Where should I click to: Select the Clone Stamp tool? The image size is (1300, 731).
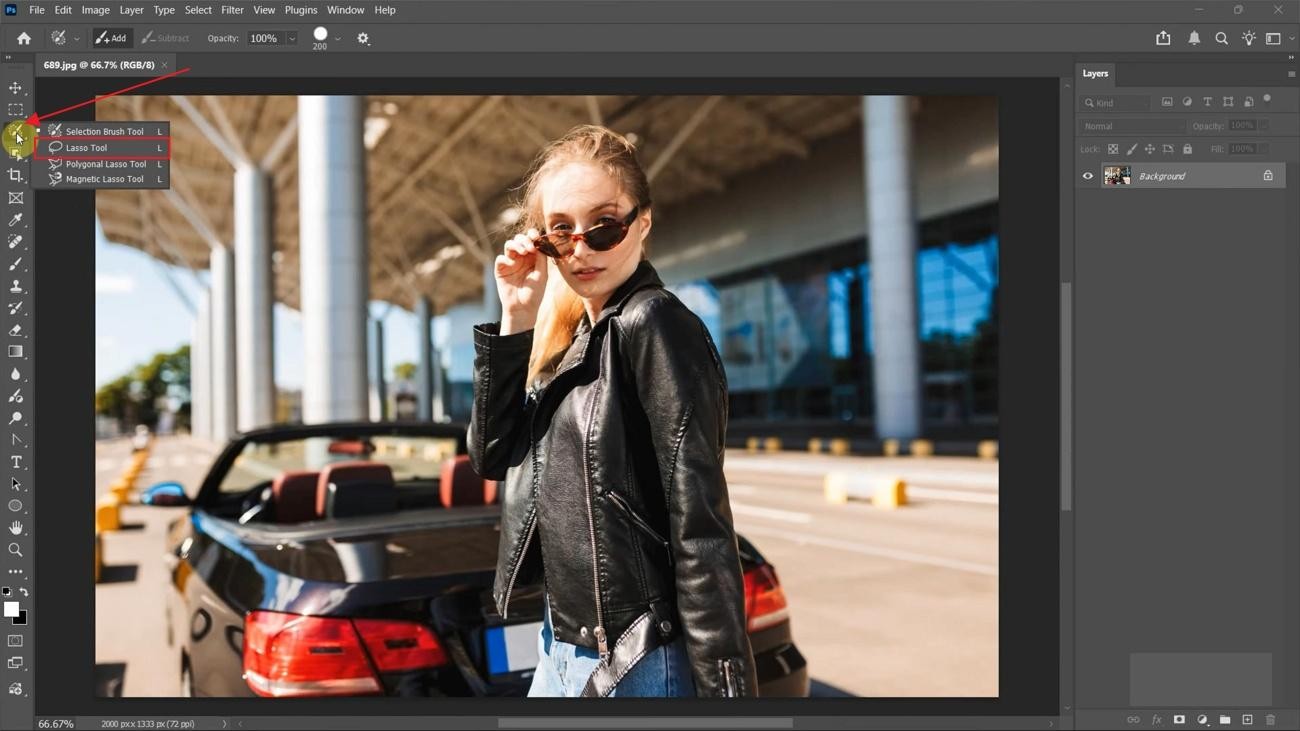coord(15,286)
